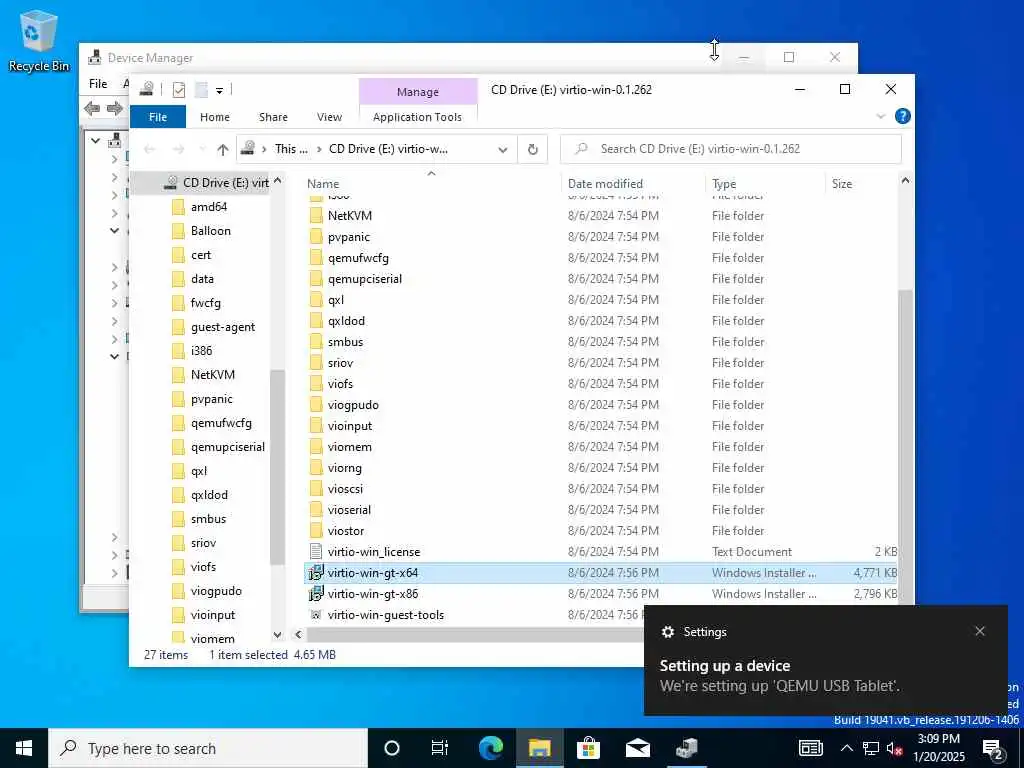Navigate back with the back arrow

click(150, 150)
